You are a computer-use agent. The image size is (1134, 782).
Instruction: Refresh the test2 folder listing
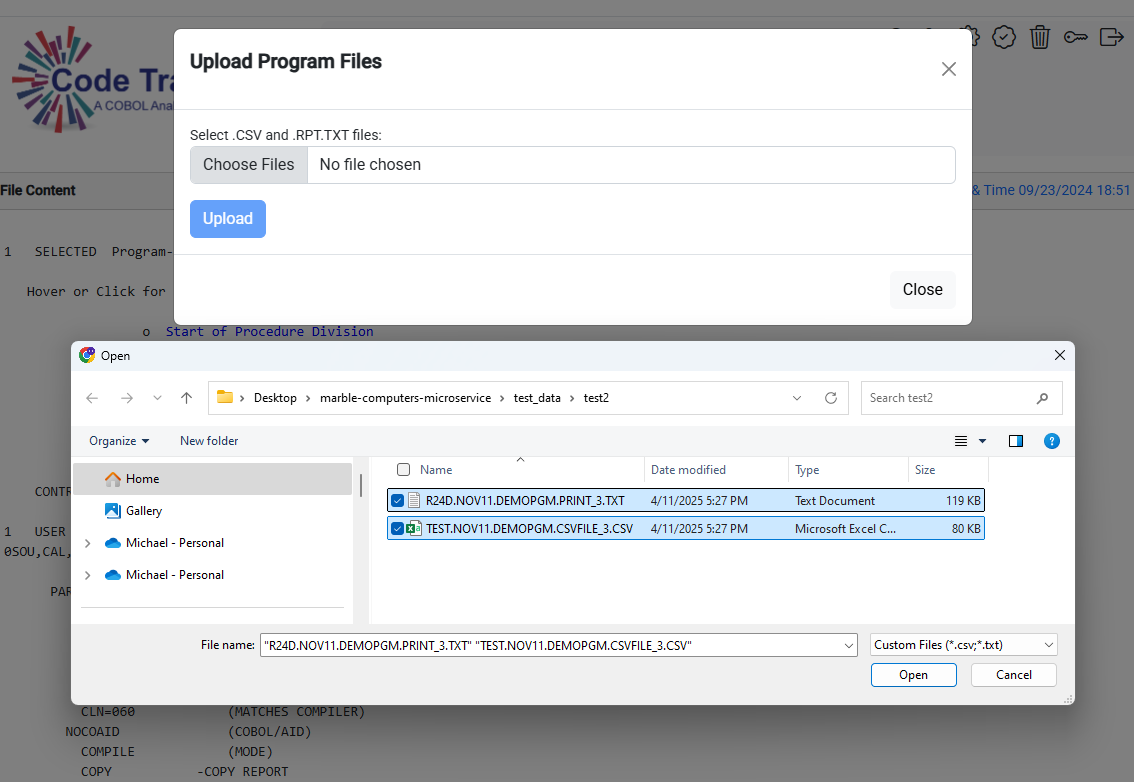coord(830,398)
